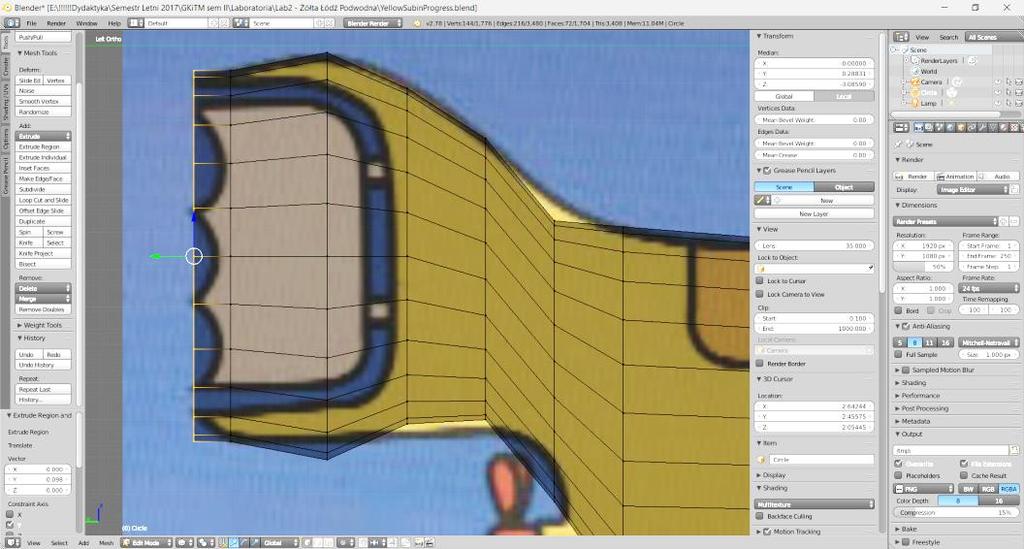Open Blender Render engine dropdown
The image size is (1024, 549).
coord(373,23)
